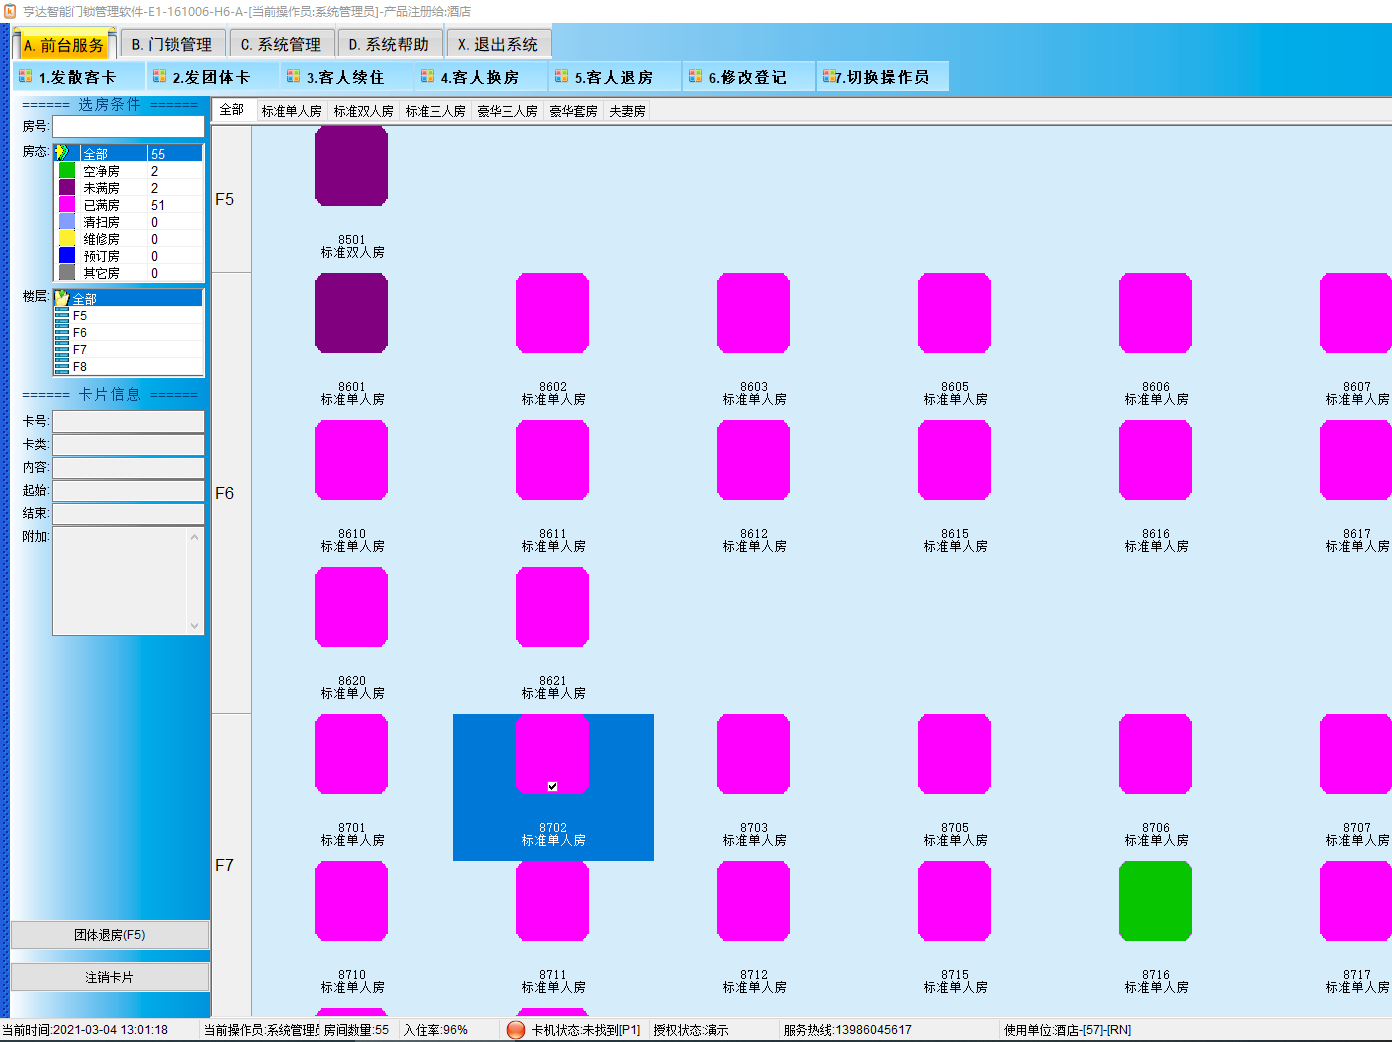Select 其它房 status row
Image resolution: width=1392 pixels, height=1042 pixels.
pyautogui.click(x=129, y=273)
